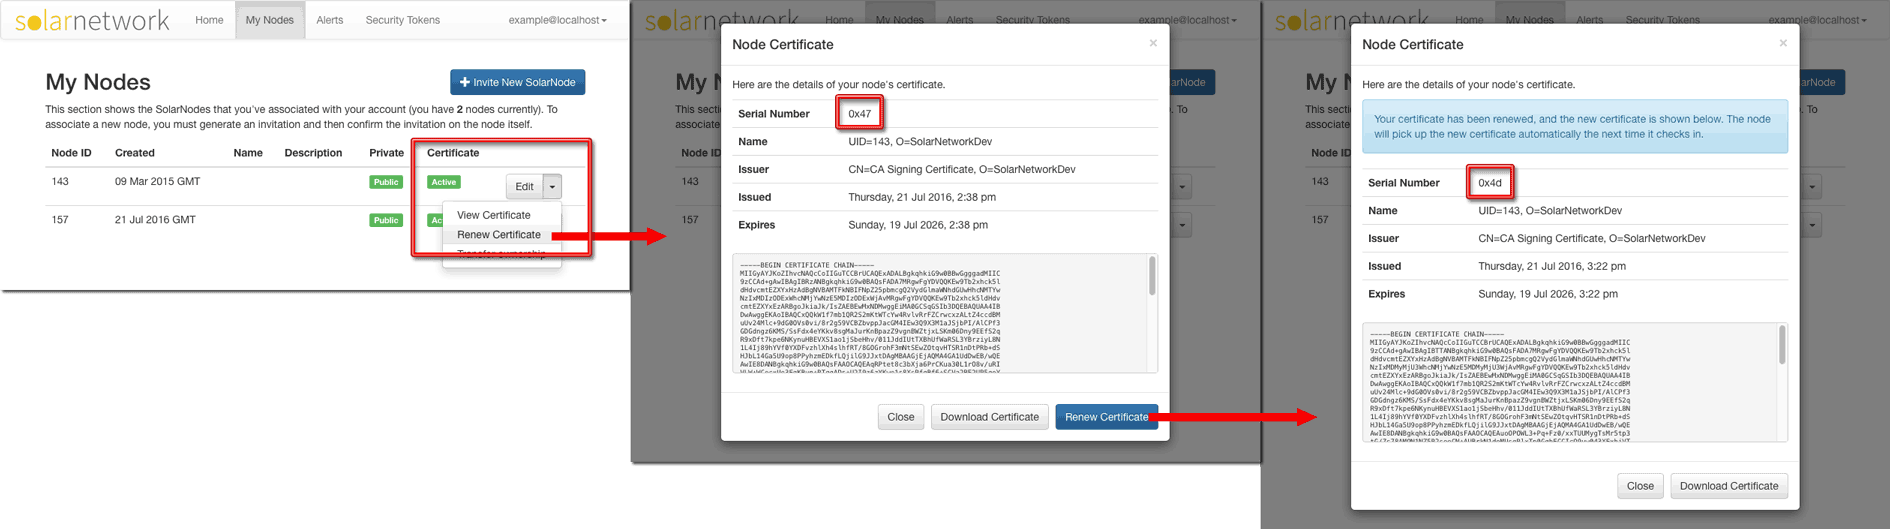Click 'Sunday, 19 Jul 2026, 2:38 pm' expiry date

point(918,225)
